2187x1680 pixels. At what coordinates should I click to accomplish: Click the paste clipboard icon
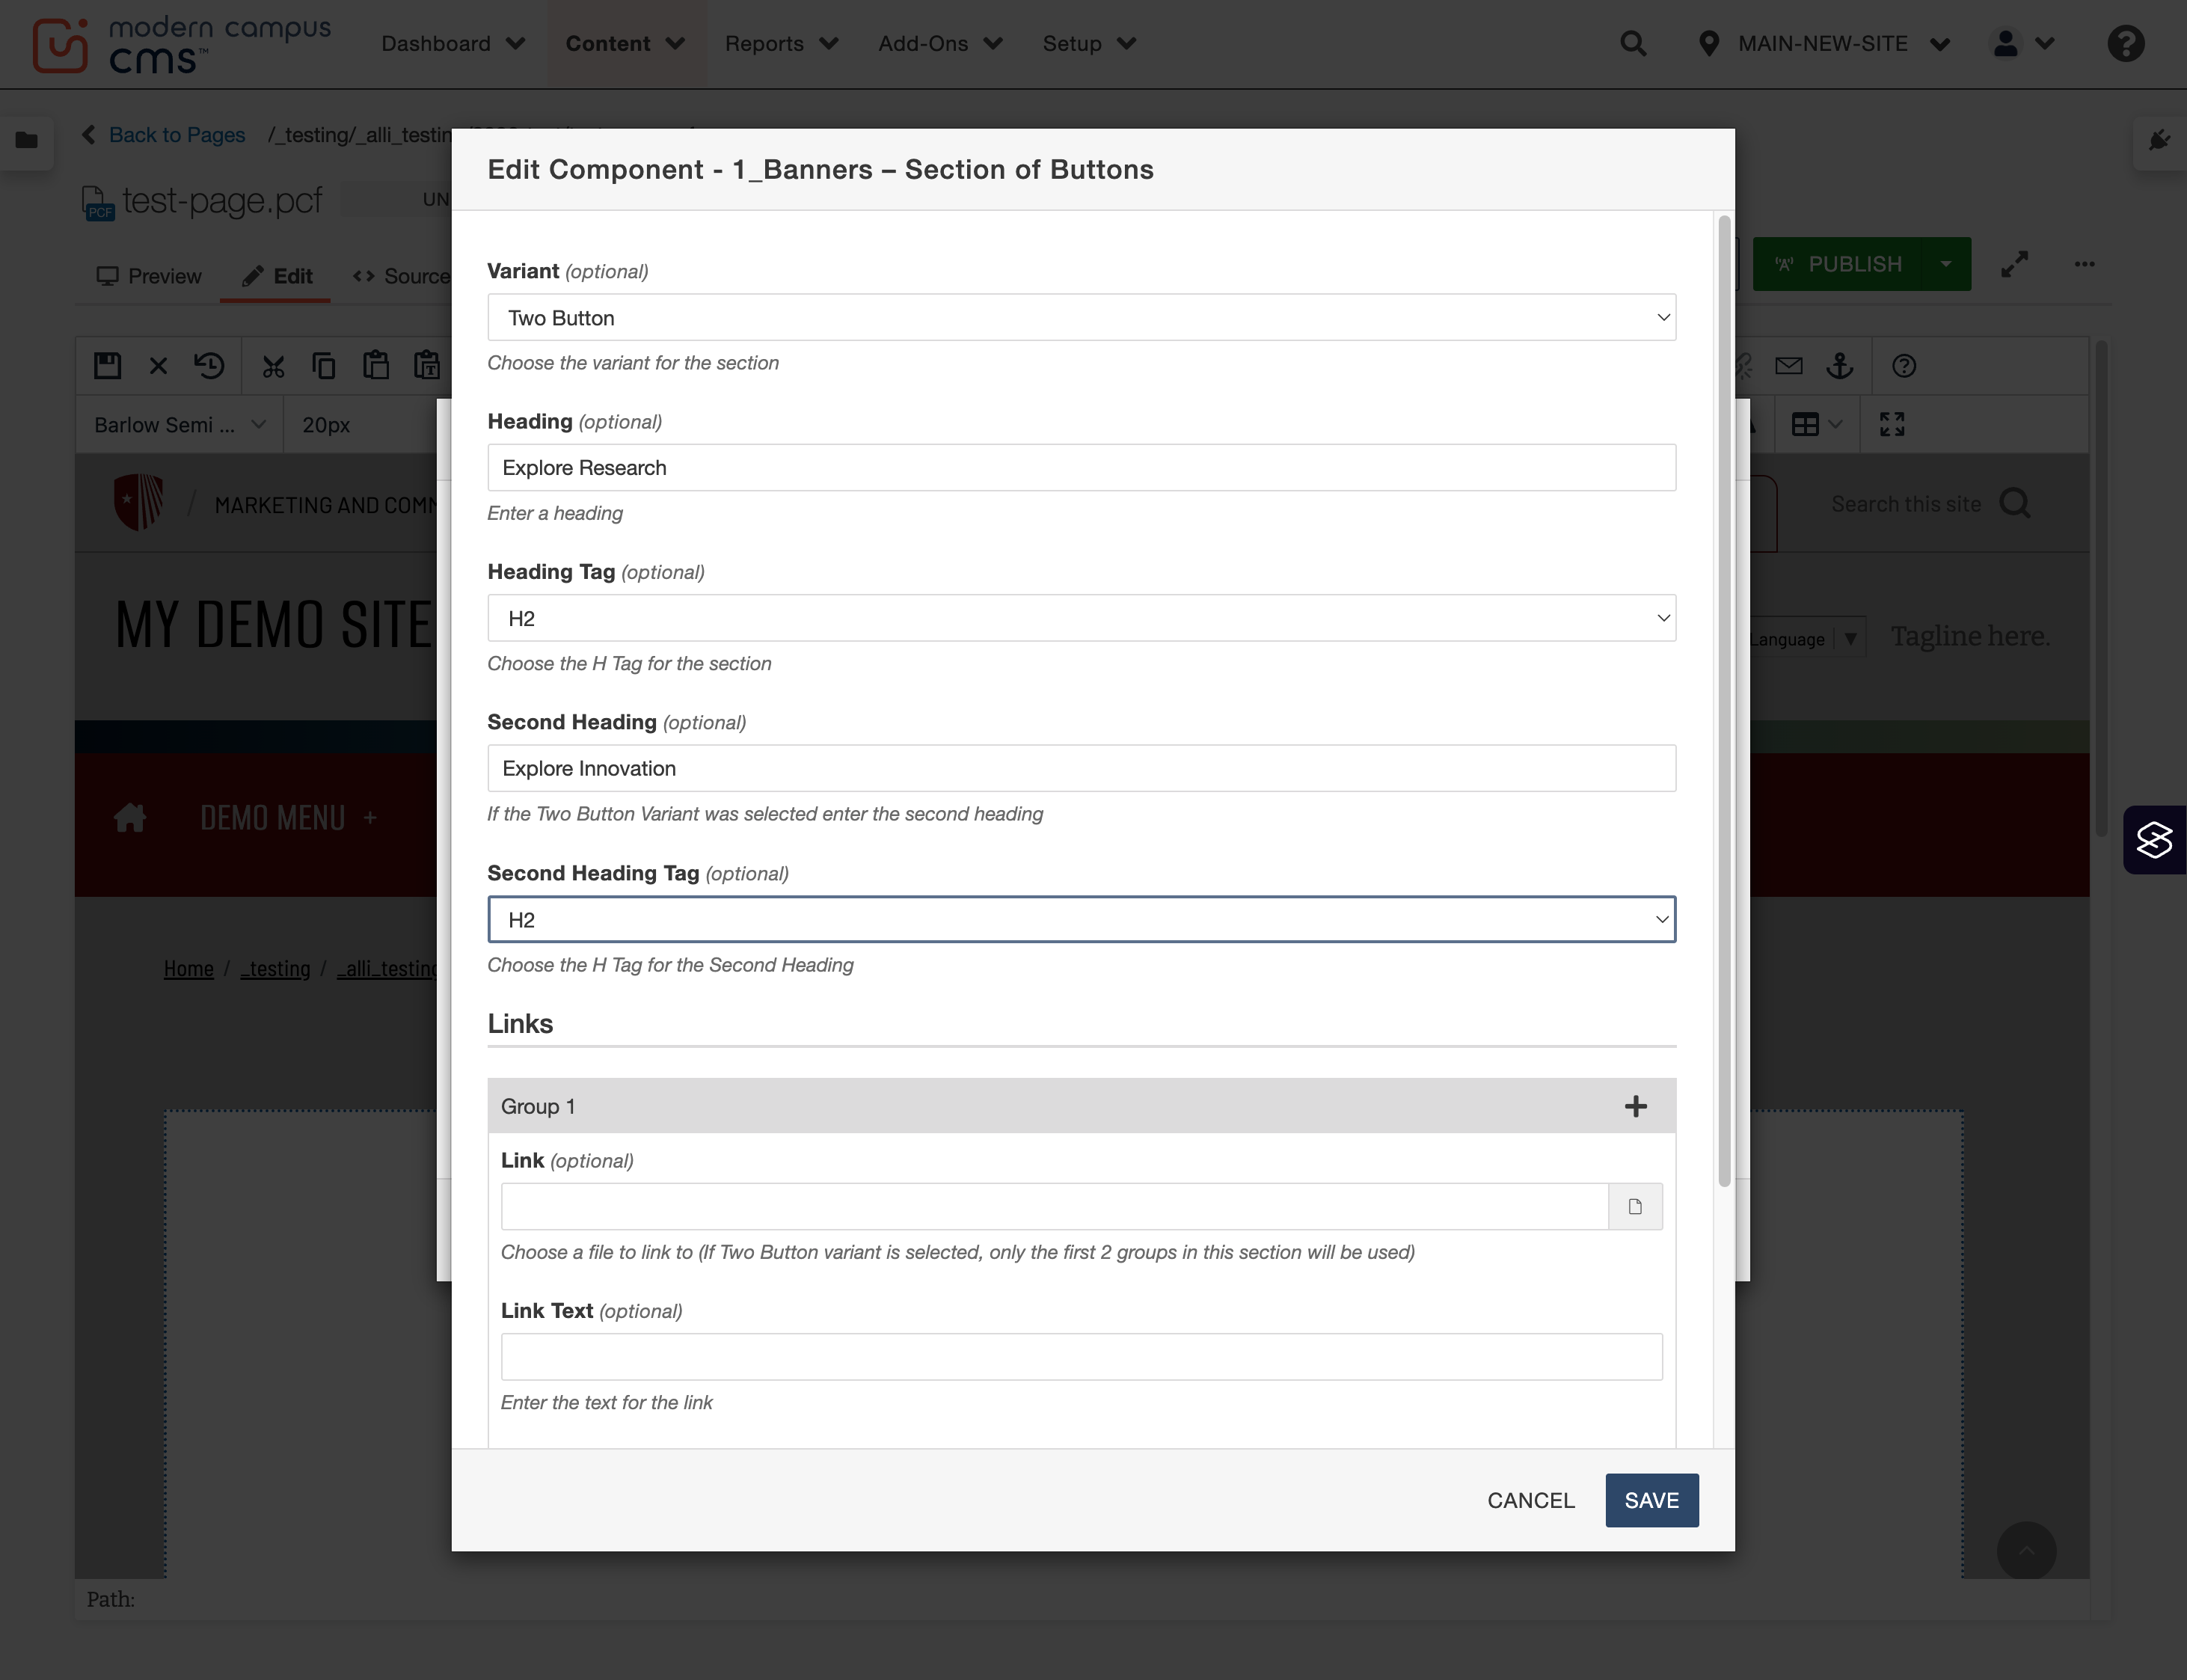[376, 366]
